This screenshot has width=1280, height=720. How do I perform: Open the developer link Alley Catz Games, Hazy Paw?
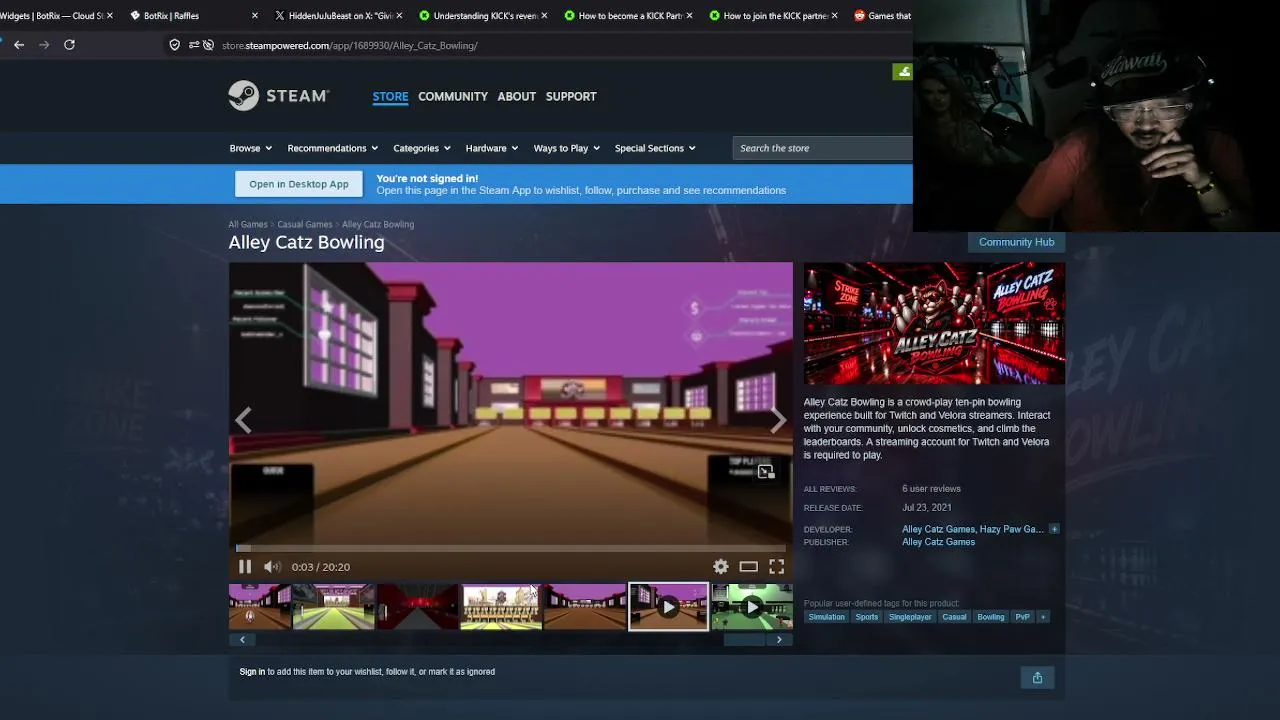pyautogui.click(x=973, y=529)
